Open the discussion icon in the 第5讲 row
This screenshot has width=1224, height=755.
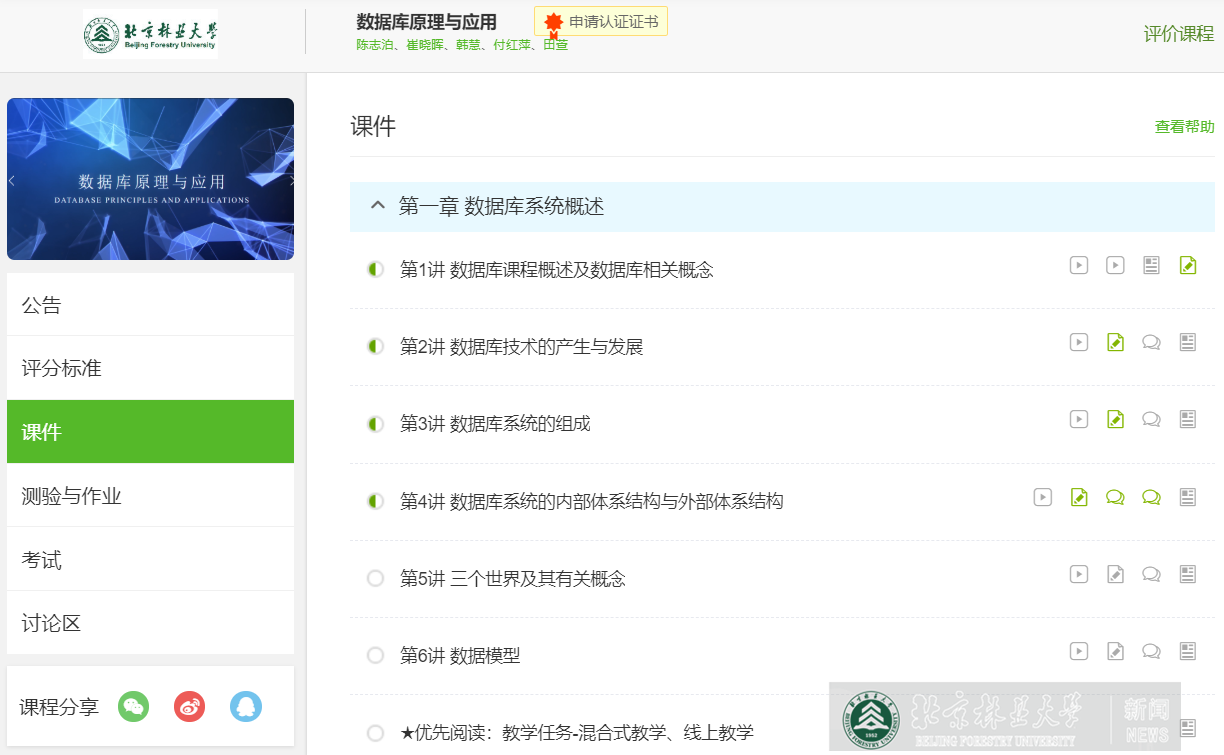pos(1151,574)
